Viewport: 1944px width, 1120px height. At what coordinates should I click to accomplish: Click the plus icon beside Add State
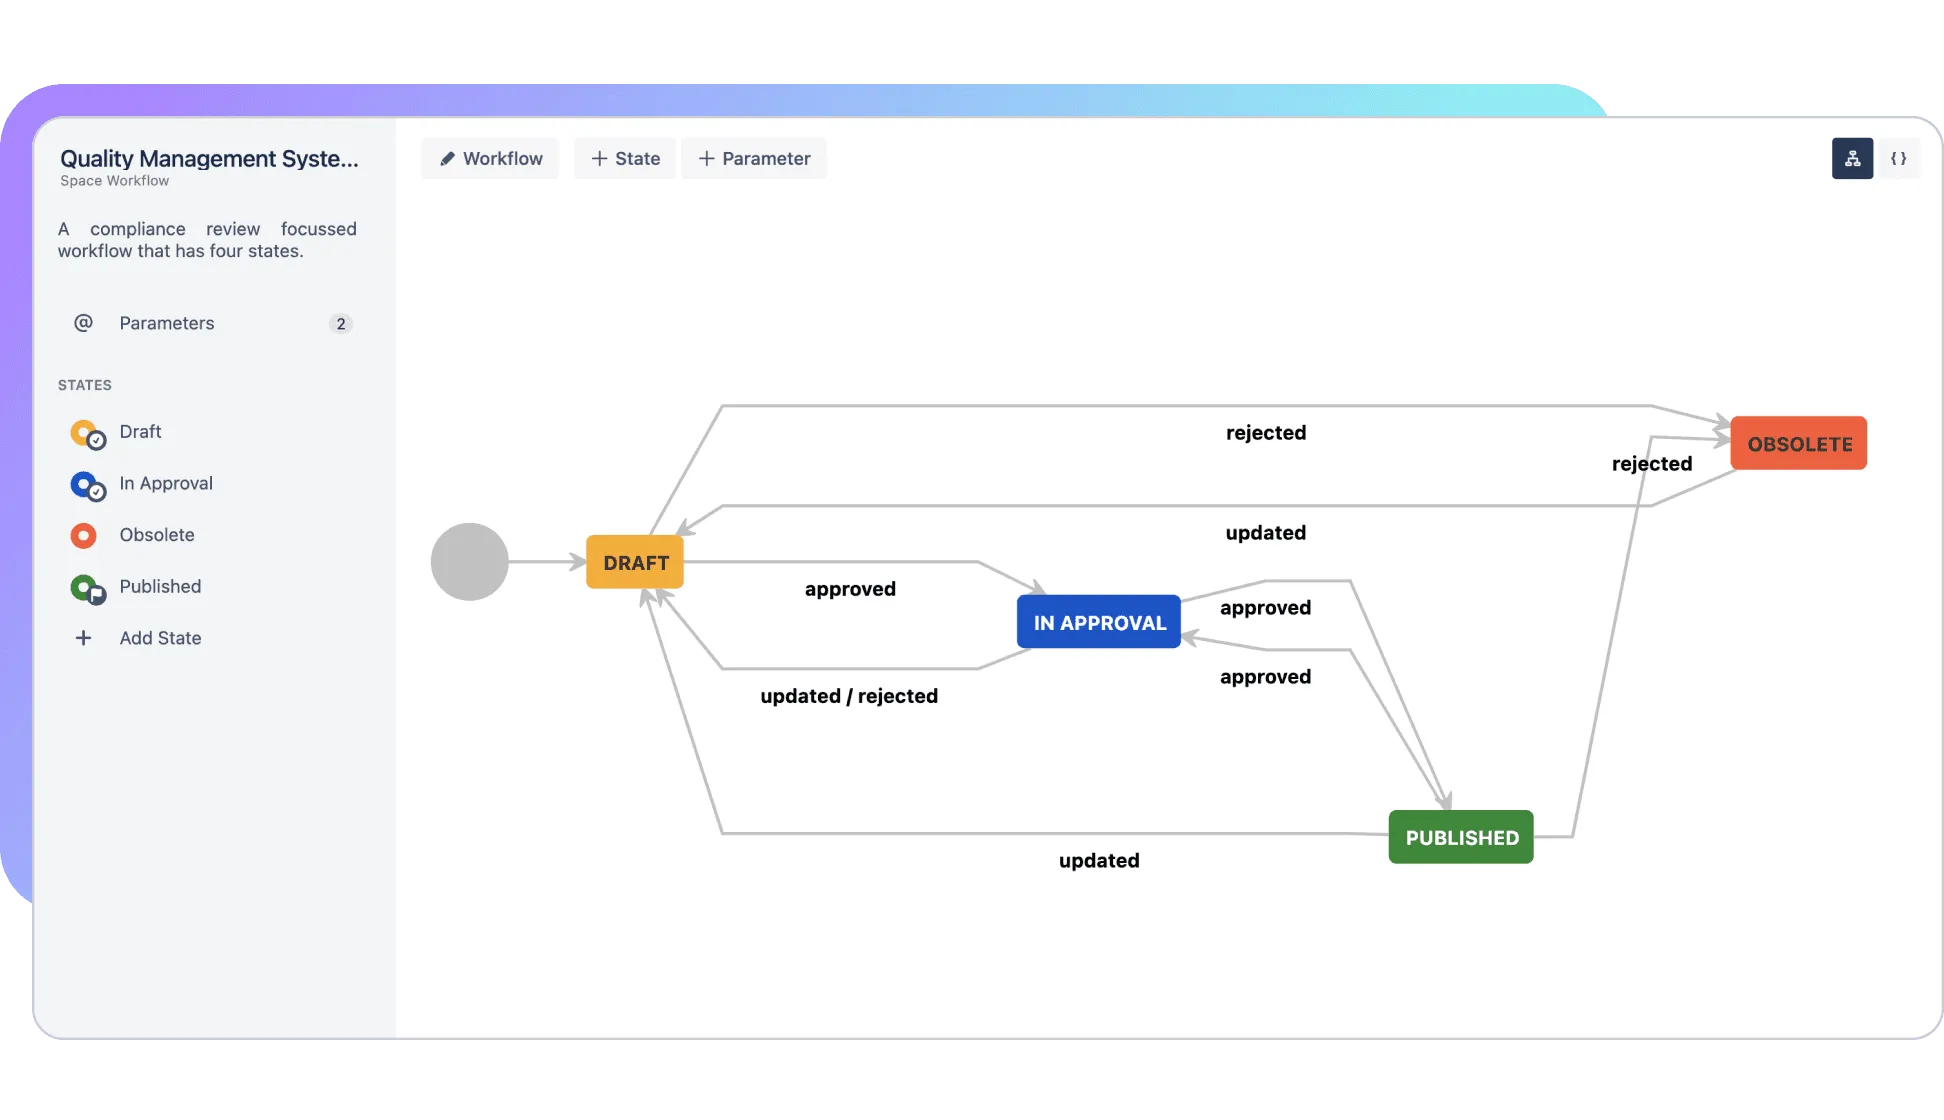(x=83, y=638)
